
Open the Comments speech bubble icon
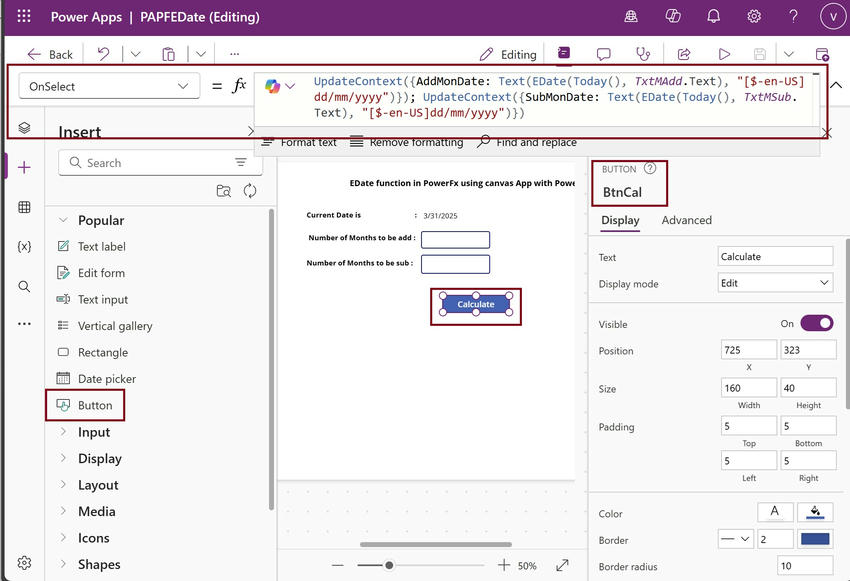point(603,54)
